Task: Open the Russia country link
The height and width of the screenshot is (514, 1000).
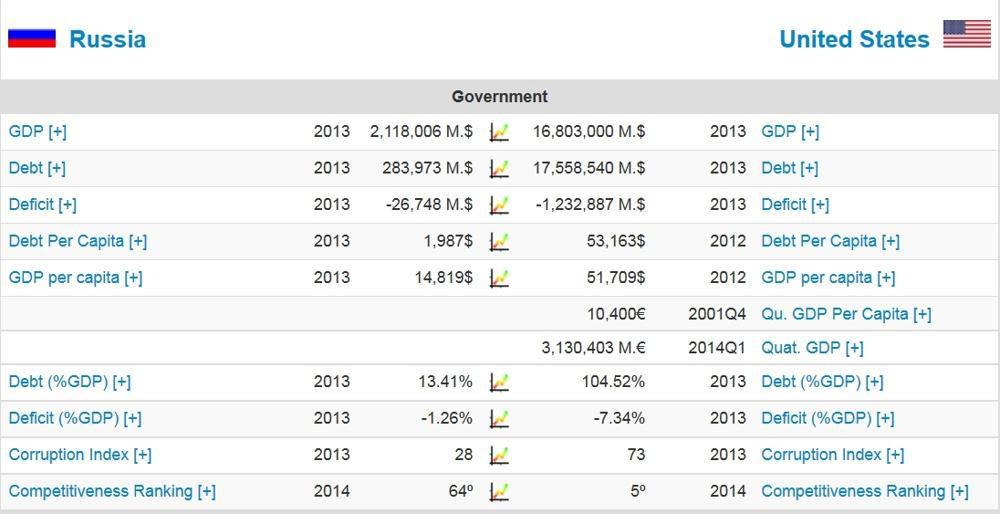Action: click(107, 39)
